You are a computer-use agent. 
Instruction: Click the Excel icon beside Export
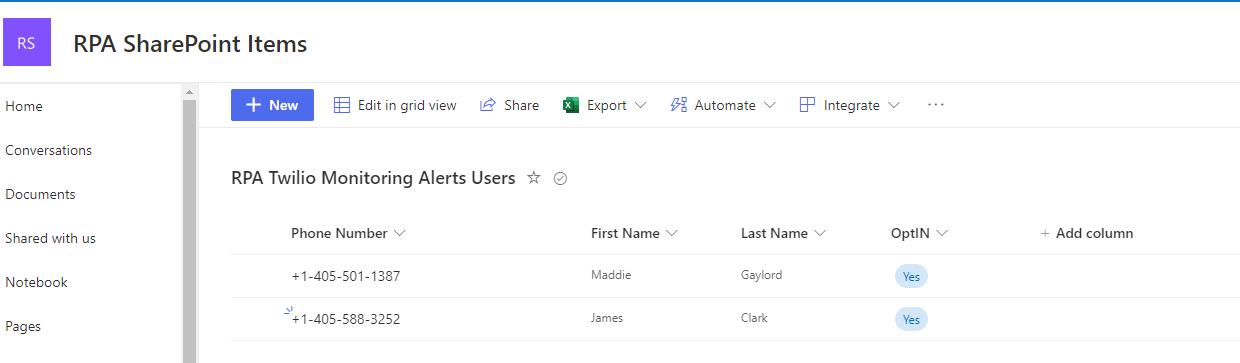(x=571, y=105)
